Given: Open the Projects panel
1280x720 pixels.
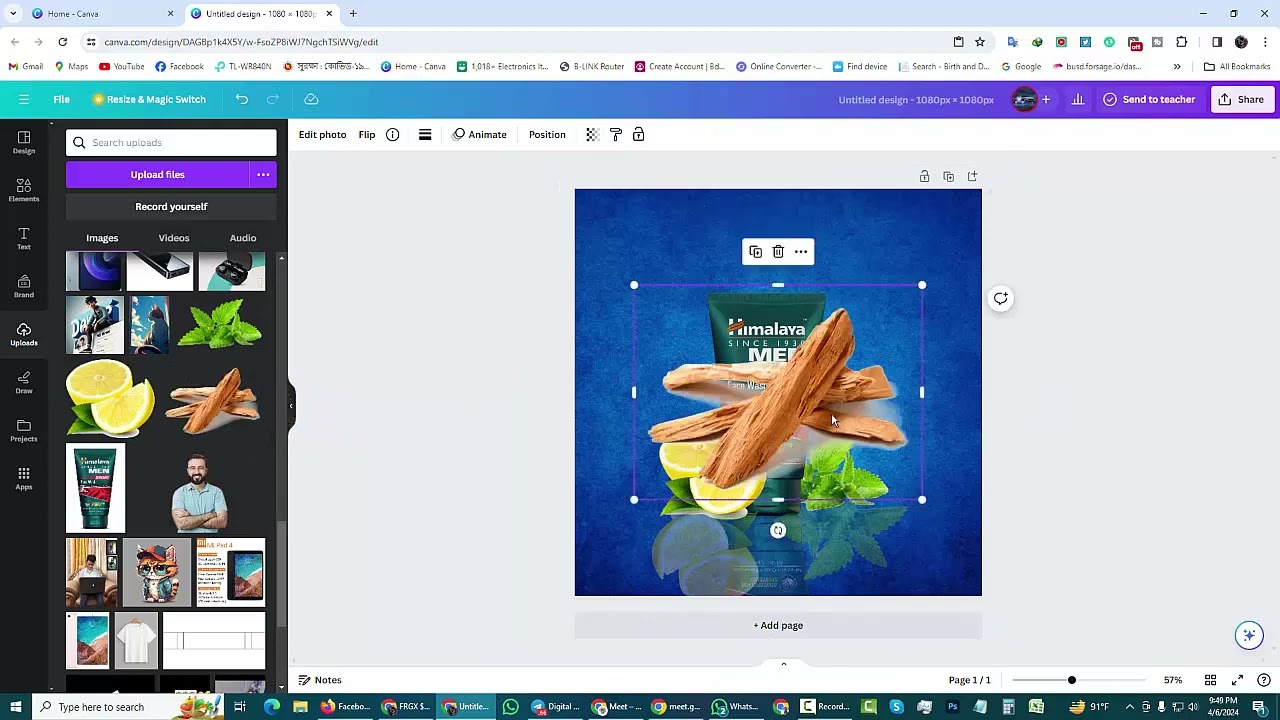Looking at the screenshot, I should tap(24, 430).
